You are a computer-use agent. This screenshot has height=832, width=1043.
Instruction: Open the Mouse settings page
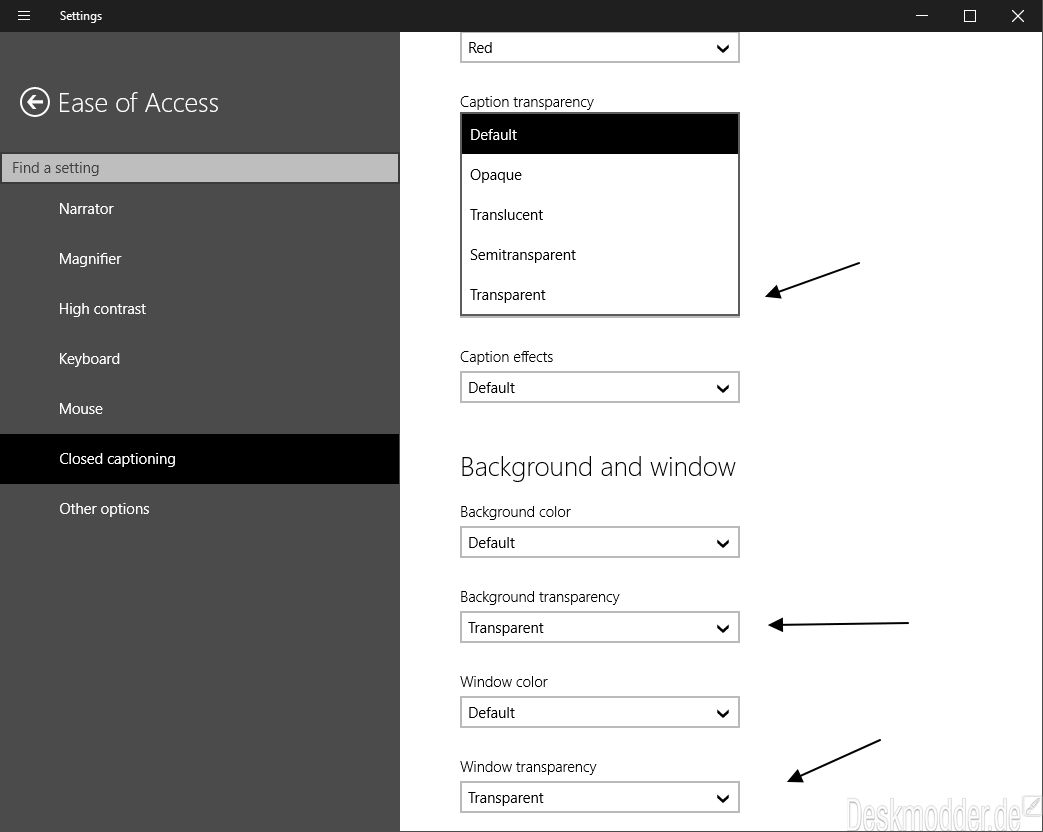click(x=200, y=408)
